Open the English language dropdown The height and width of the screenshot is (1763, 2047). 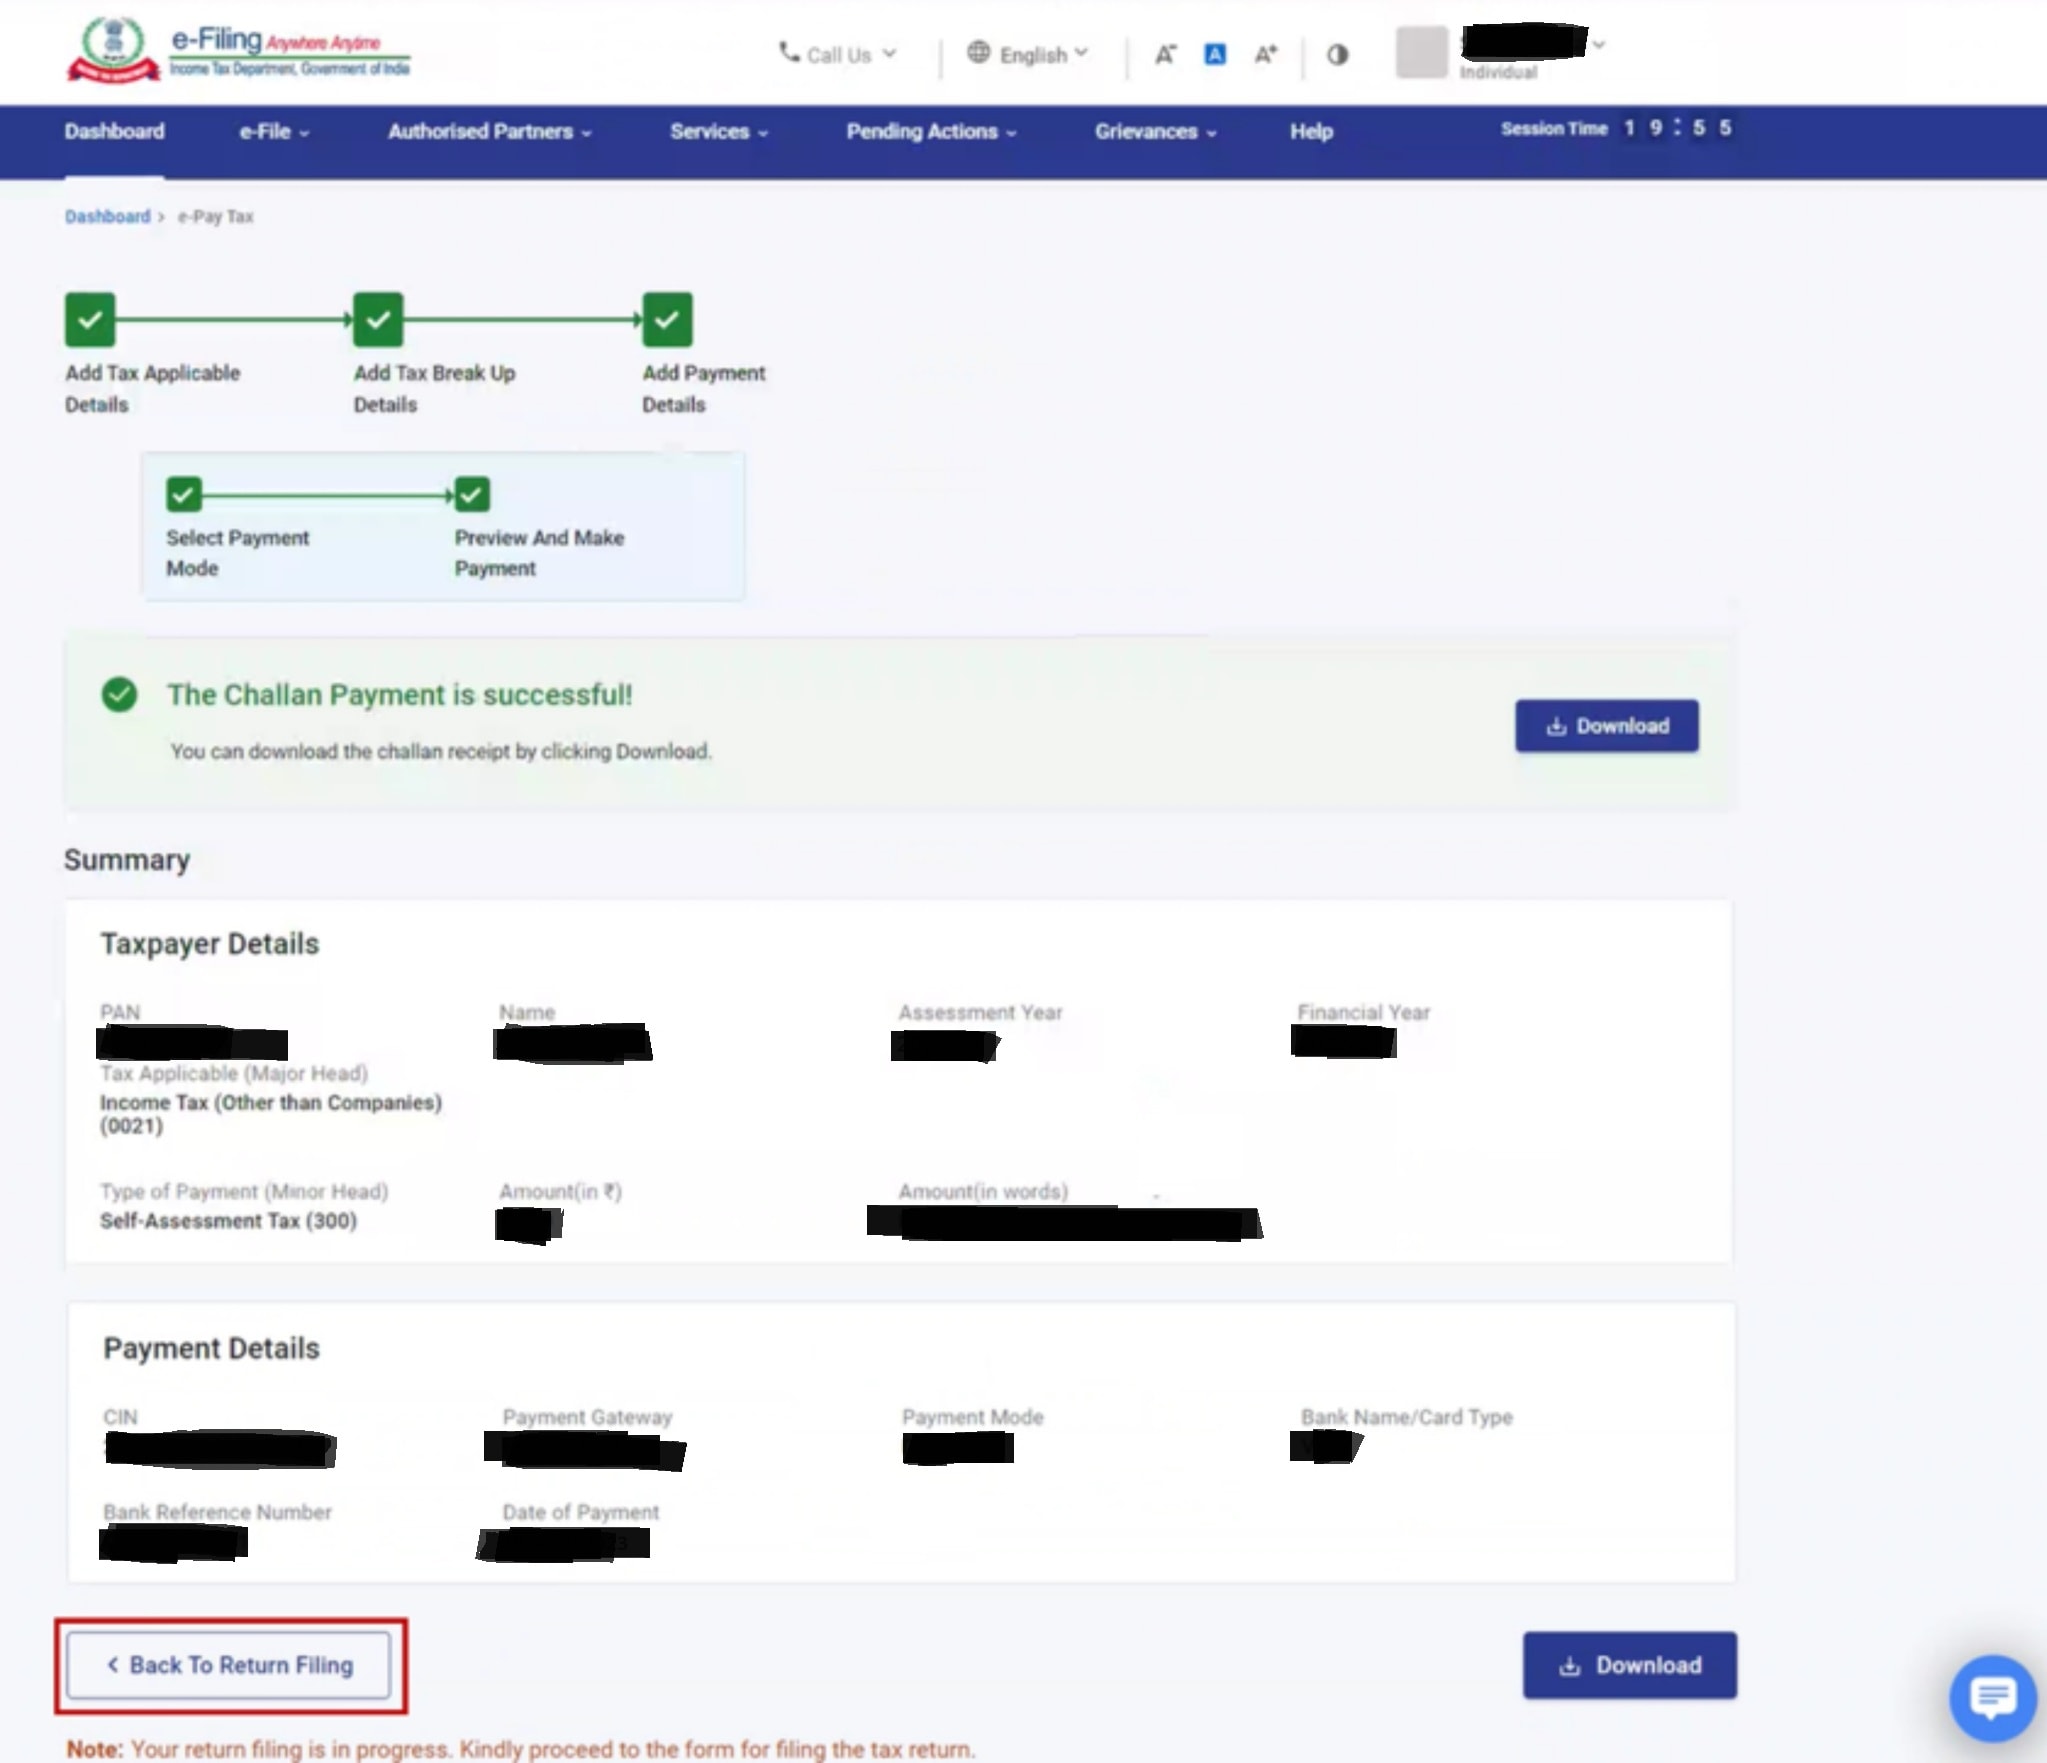click(x=1029, y=54)
